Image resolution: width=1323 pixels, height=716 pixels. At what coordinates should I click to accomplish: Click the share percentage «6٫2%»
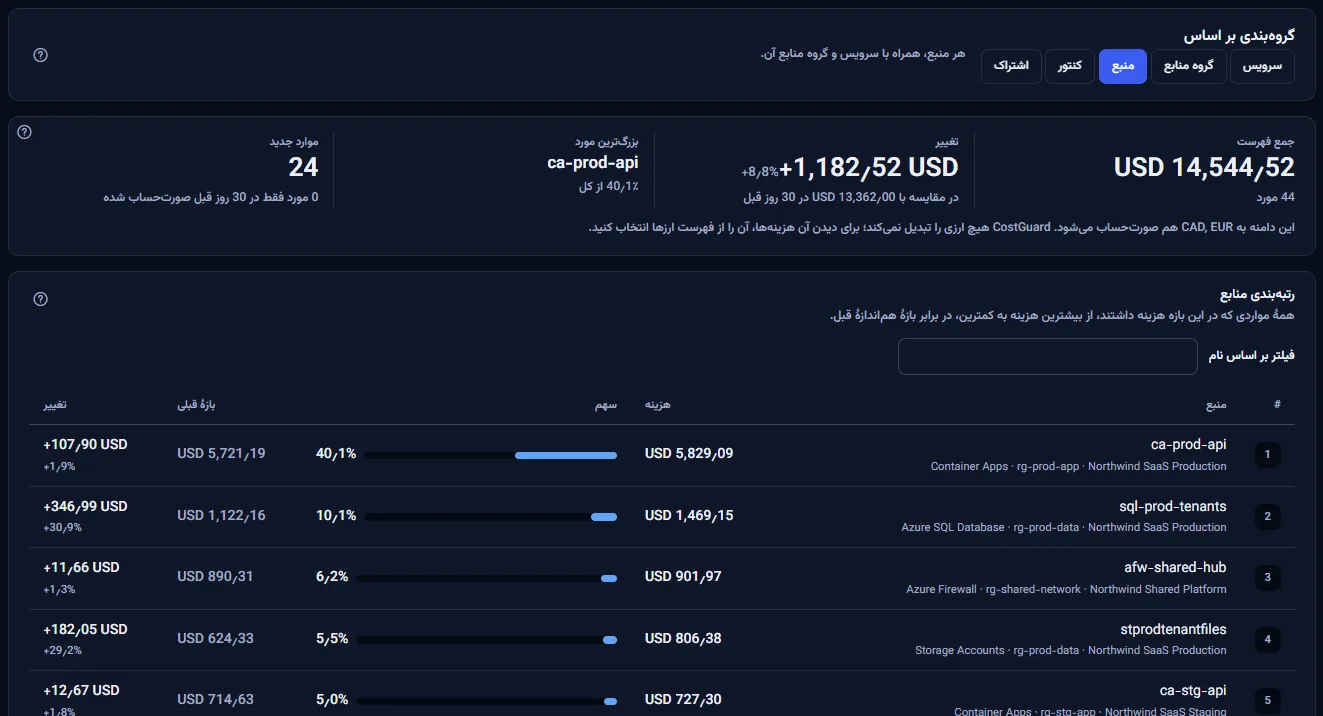[x=332, y=577]
